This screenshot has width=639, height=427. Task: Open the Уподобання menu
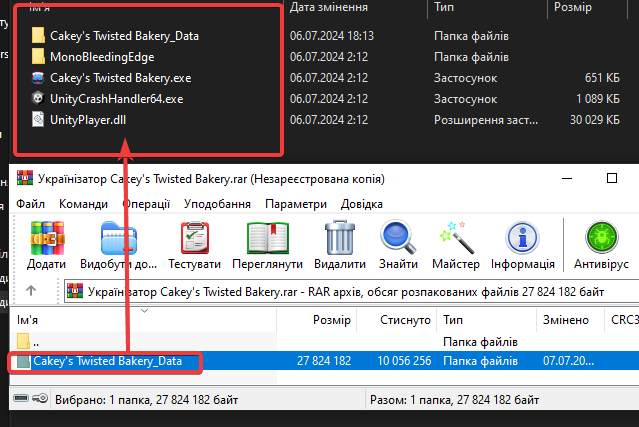pos(217,204)
